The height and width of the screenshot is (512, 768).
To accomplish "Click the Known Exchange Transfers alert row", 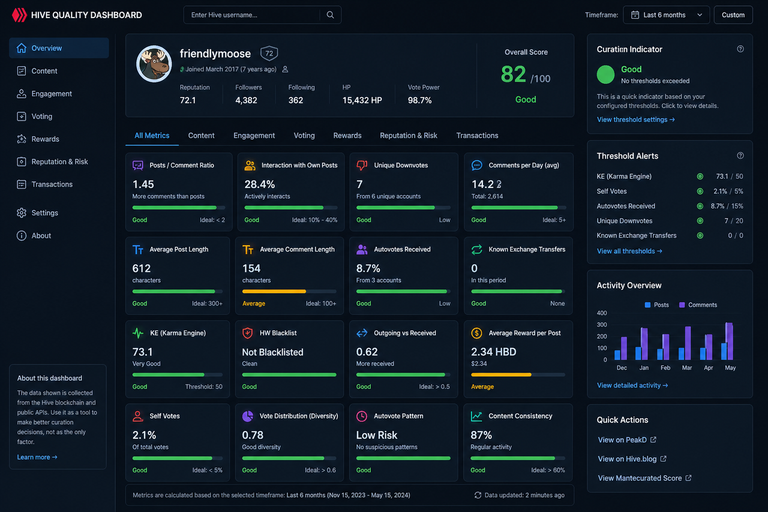I will pyautogui.click(x=670, y=236).
